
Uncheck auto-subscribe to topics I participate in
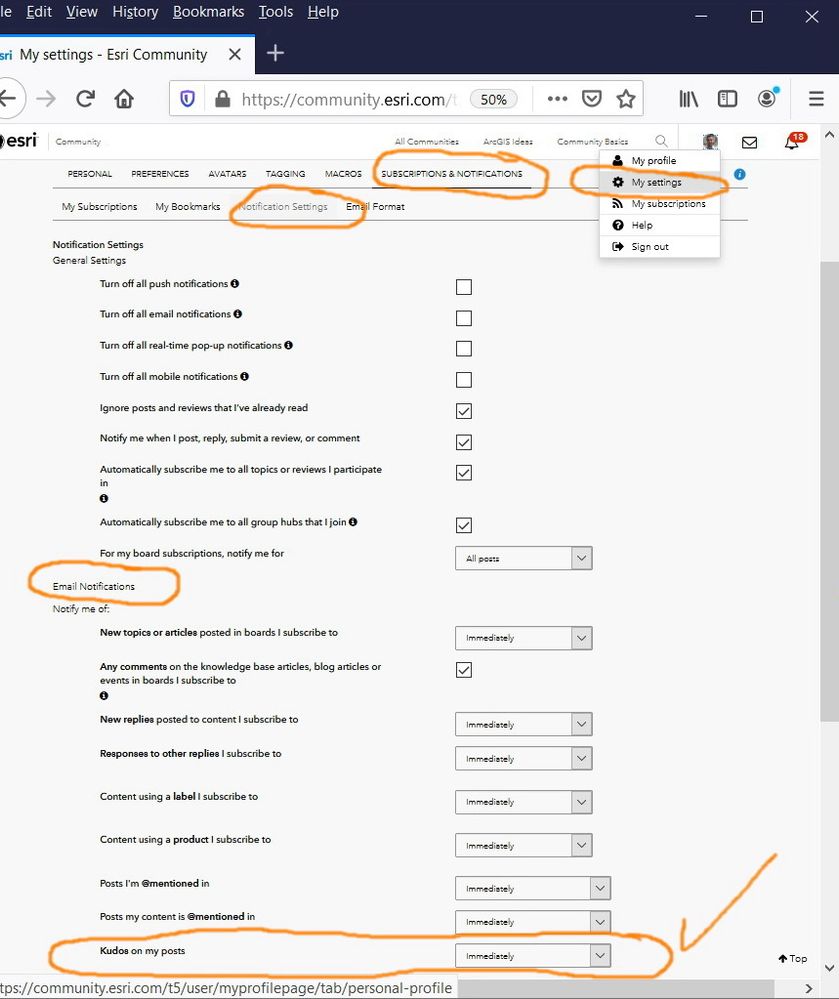pos(464,473)
